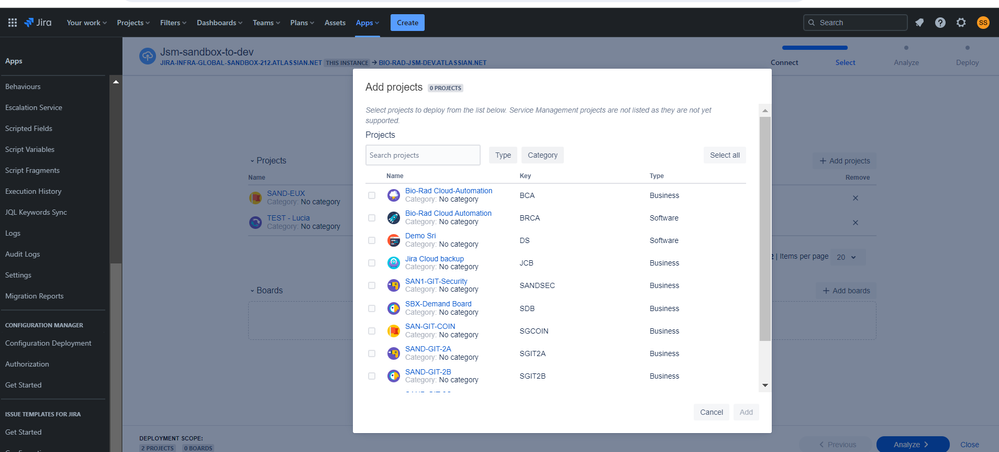This screenshot has width=999, height=452.
Task: Click the sidebar scroll-up arrow
Action: (x=115, y=82)
